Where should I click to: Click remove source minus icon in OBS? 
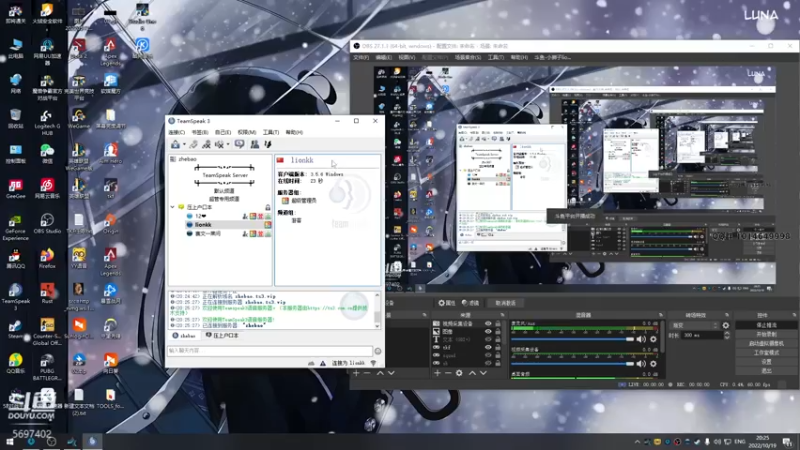coord(448,373)
